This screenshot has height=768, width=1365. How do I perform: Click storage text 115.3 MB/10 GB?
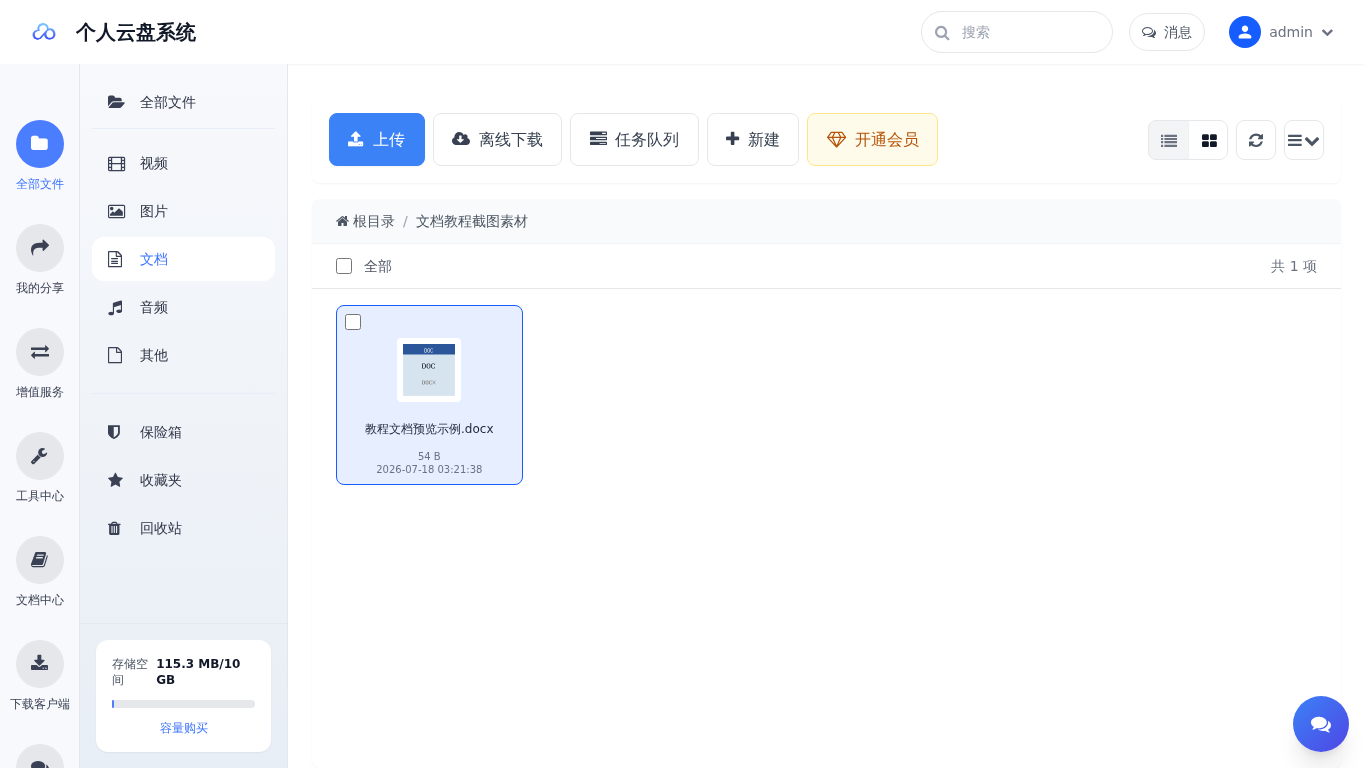tap(198, 672)
